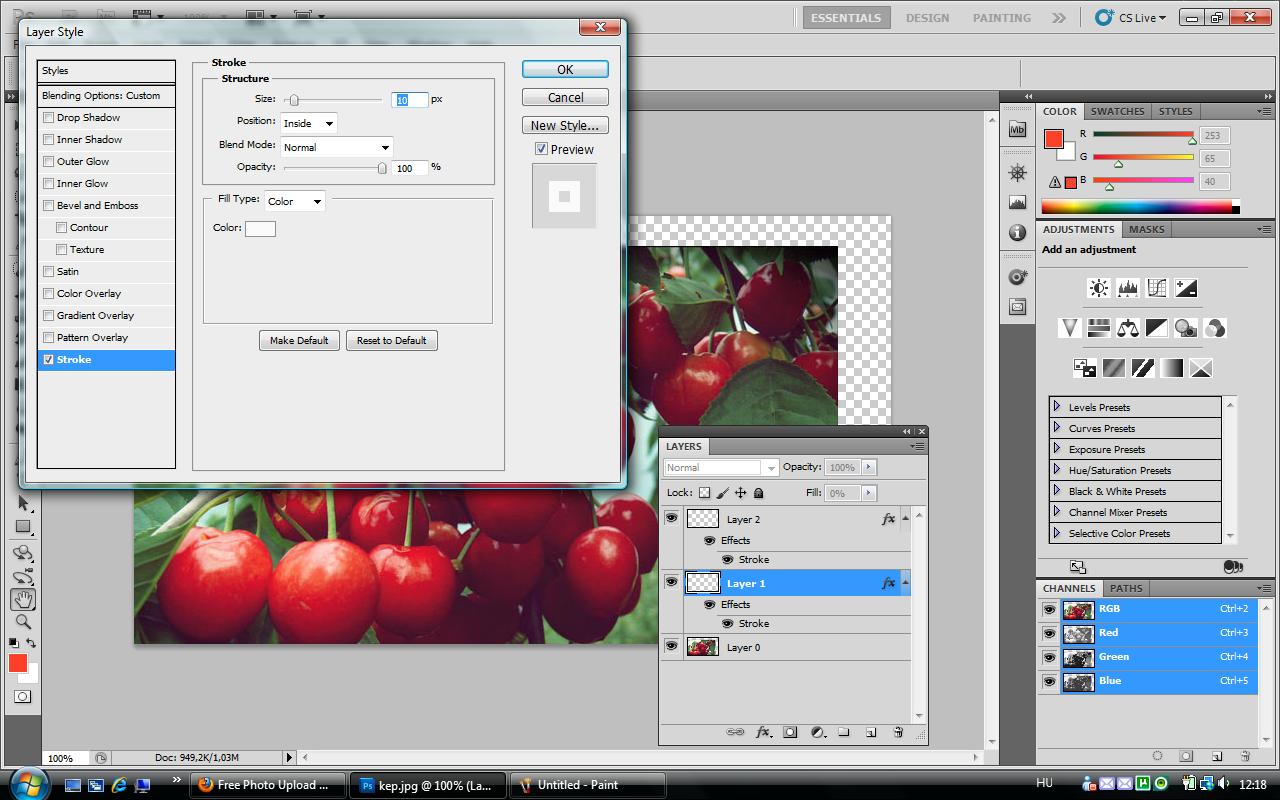Select the Hand tool
The image size is (1280, 800).
coord(22,599)
